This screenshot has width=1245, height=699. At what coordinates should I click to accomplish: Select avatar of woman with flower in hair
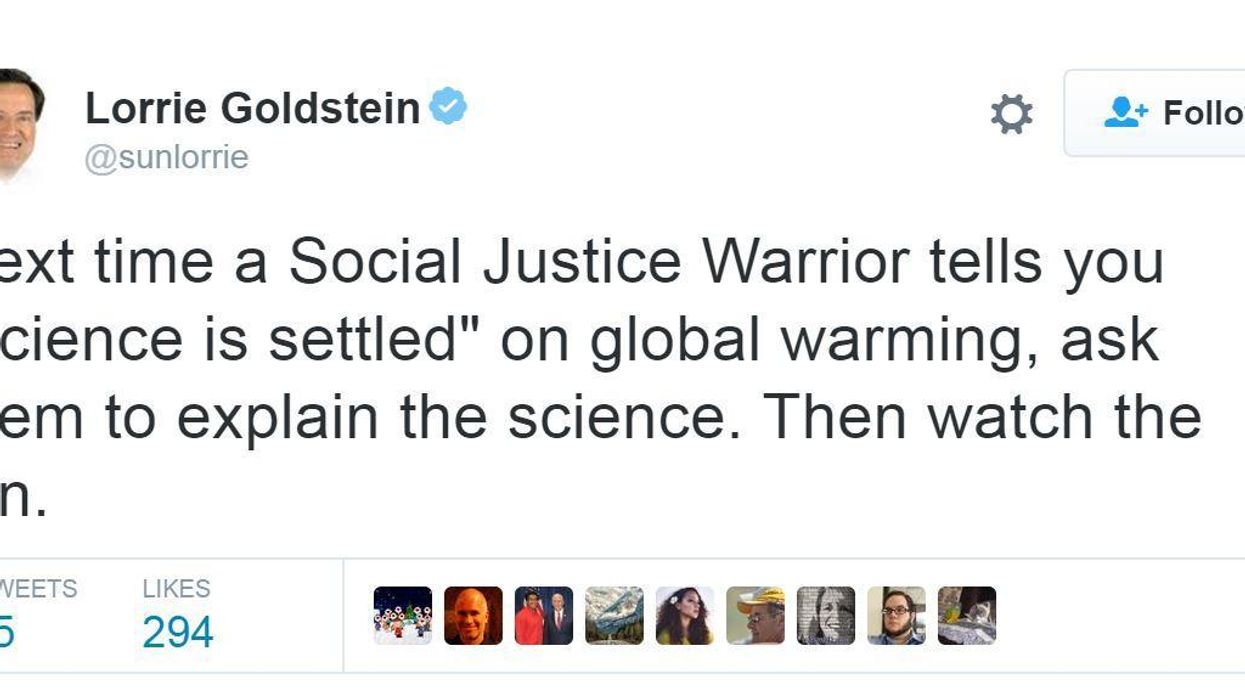coord(685,615)
